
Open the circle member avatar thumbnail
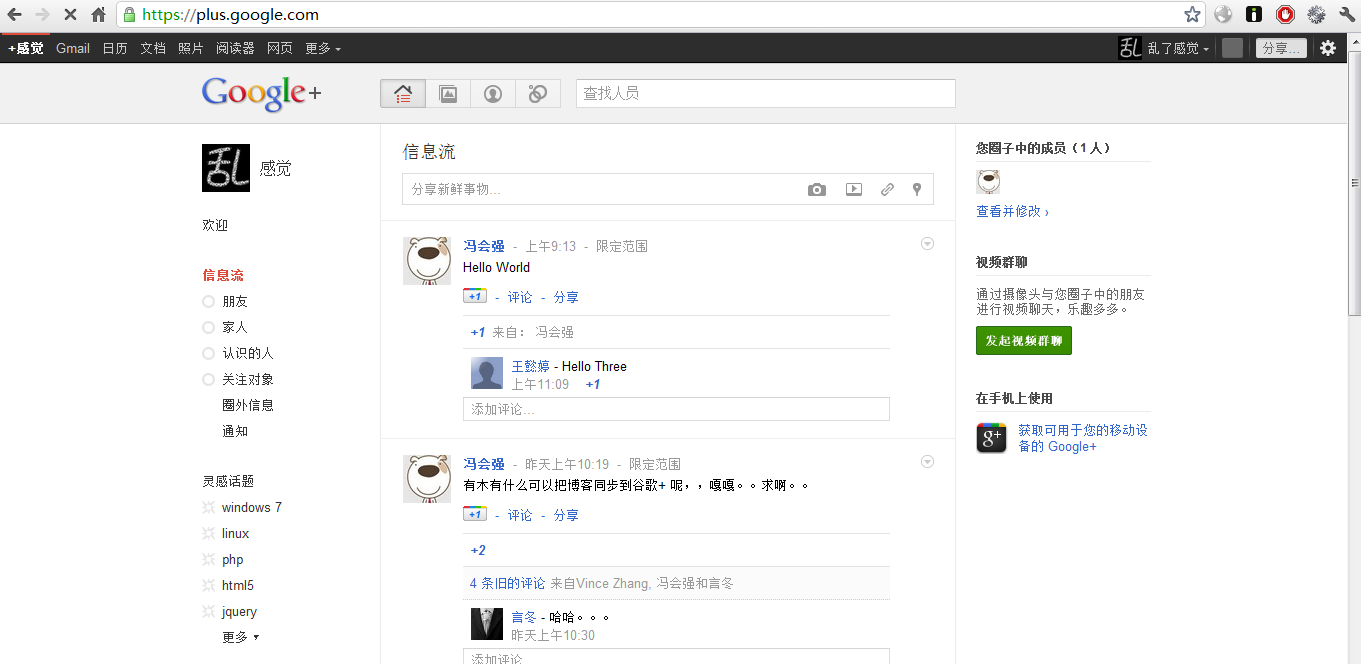988,181
